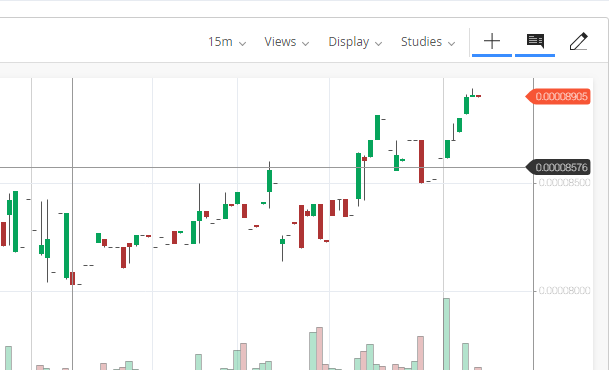Viewport: 609px width, 370px height.
Task: Click the tallest green volume bar
Action: point(447,334)
